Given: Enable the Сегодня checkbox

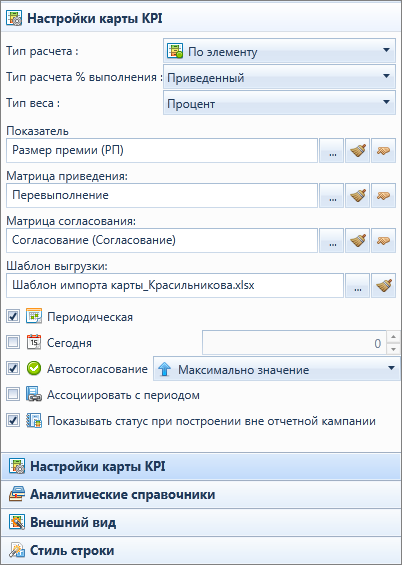Looking at the screenshot, I should pyautogui.click(x=13, y=343).
